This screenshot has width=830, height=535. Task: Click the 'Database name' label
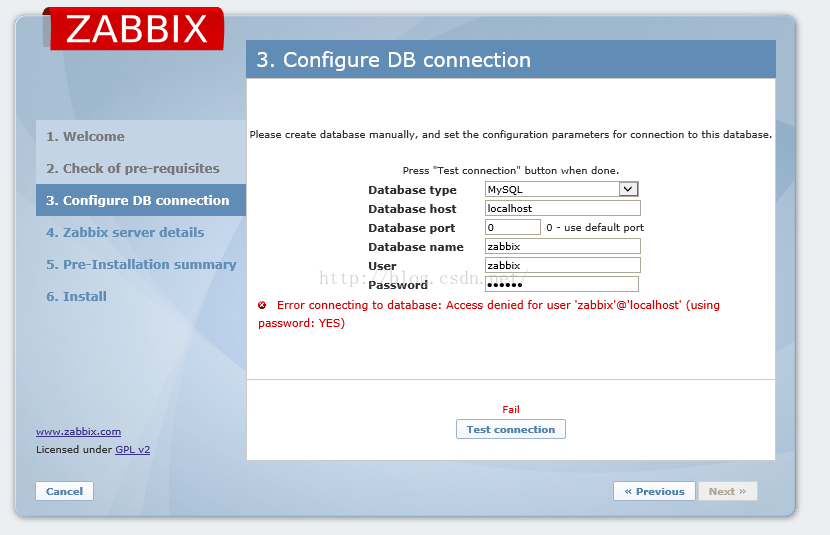tap(416, 247)
